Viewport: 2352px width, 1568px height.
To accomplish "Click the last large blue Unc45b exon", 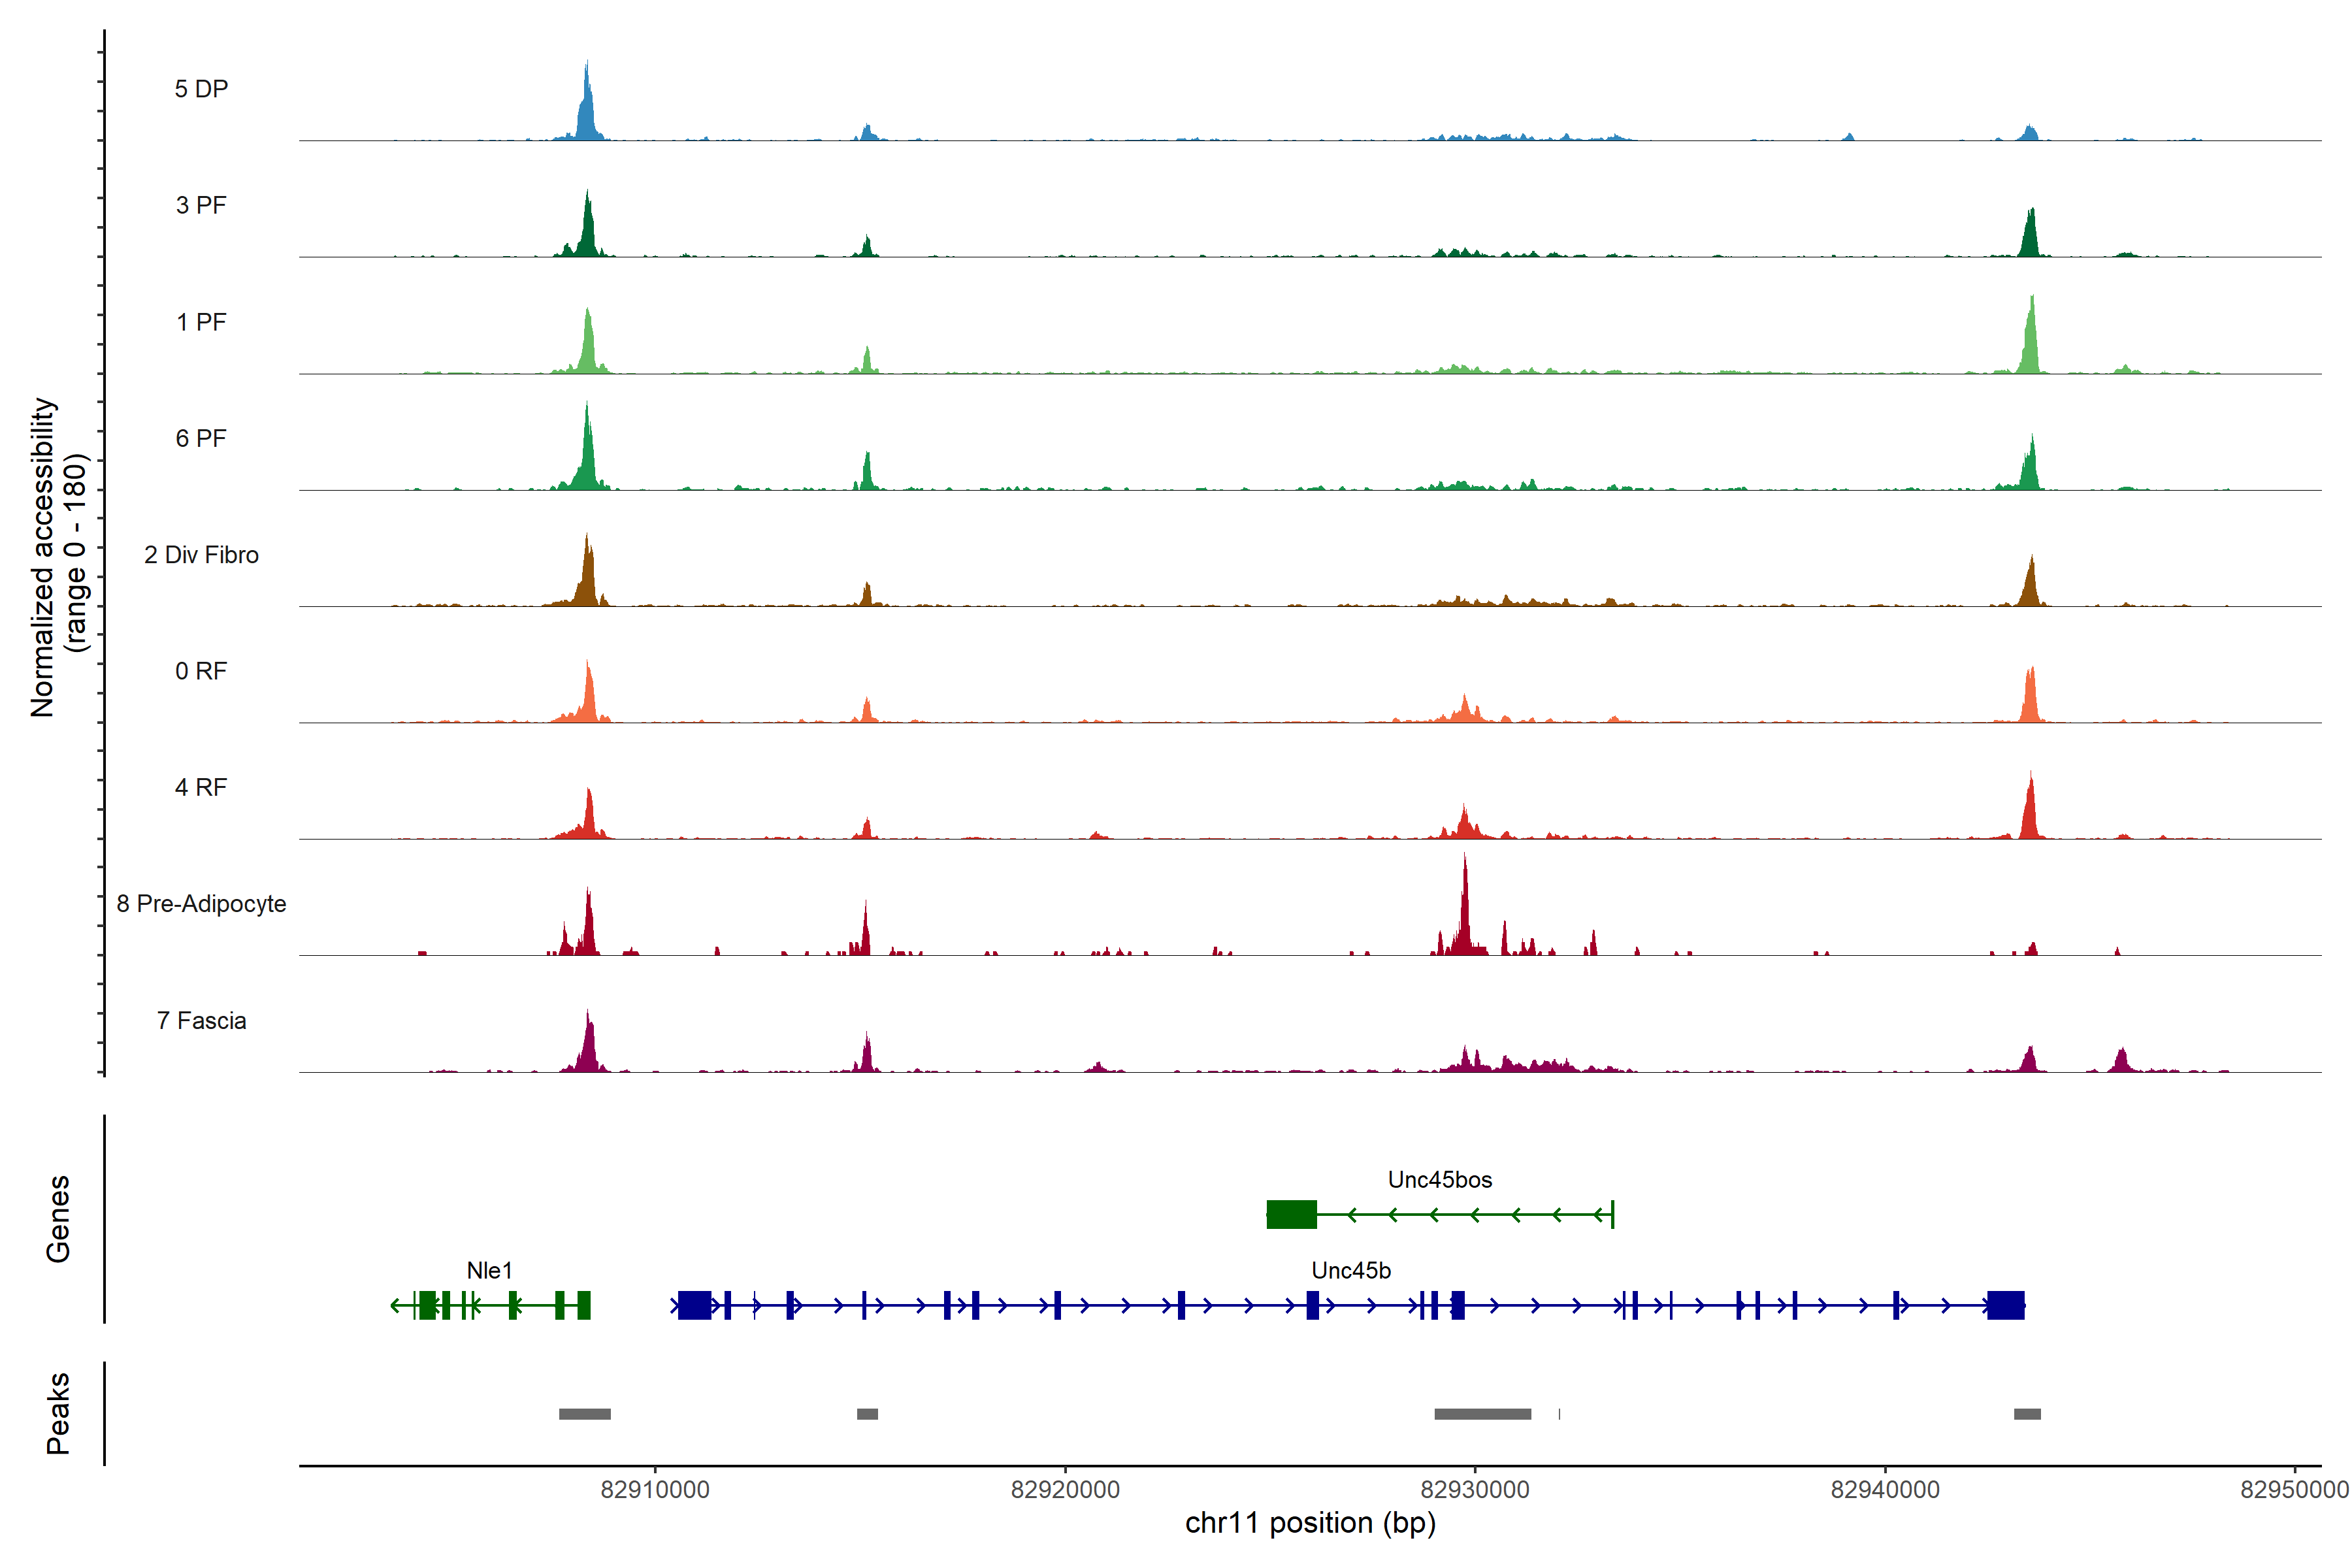I will point(2005,1305).
